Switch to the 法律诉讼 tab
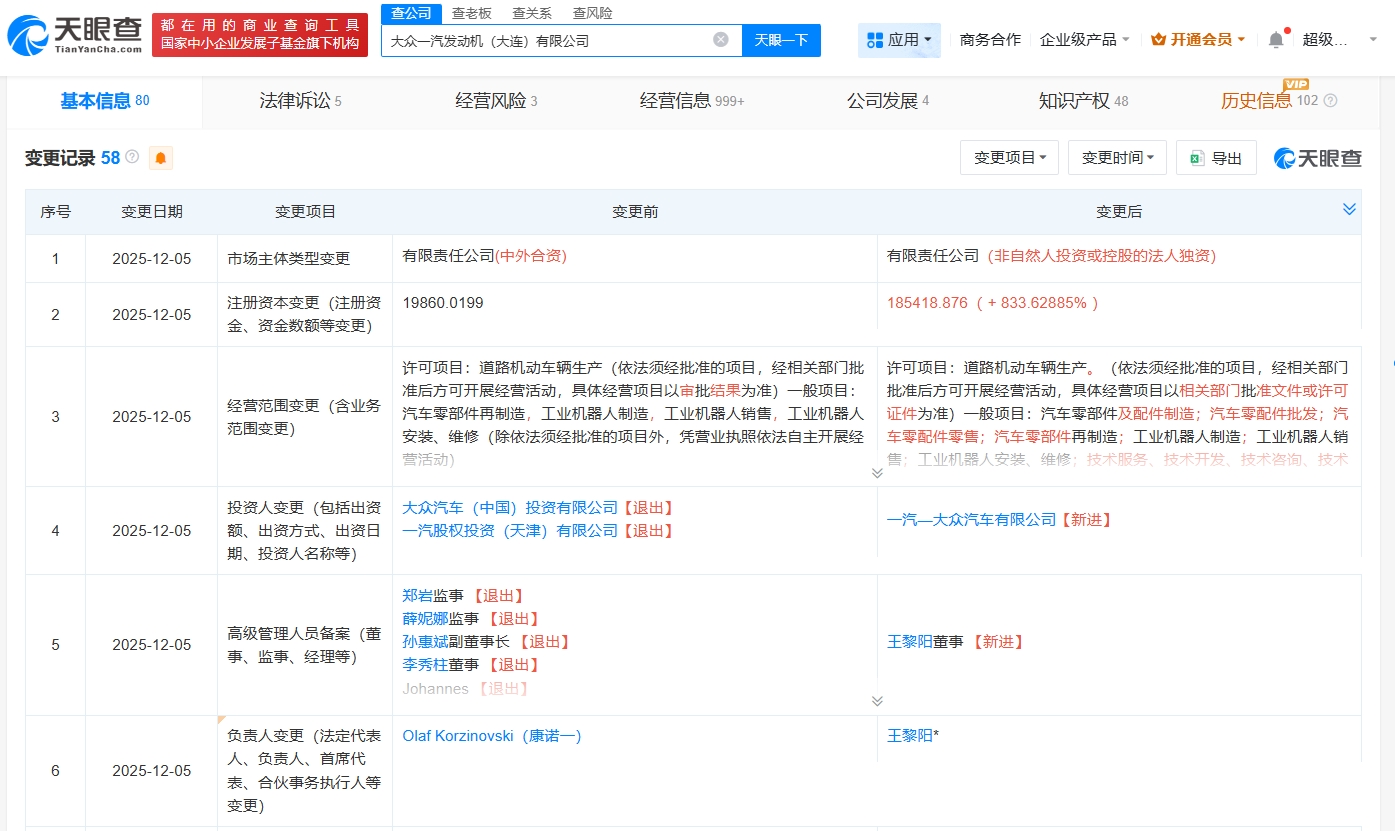This screenshot has width=1395, height=831. click(x=300, y=101)
